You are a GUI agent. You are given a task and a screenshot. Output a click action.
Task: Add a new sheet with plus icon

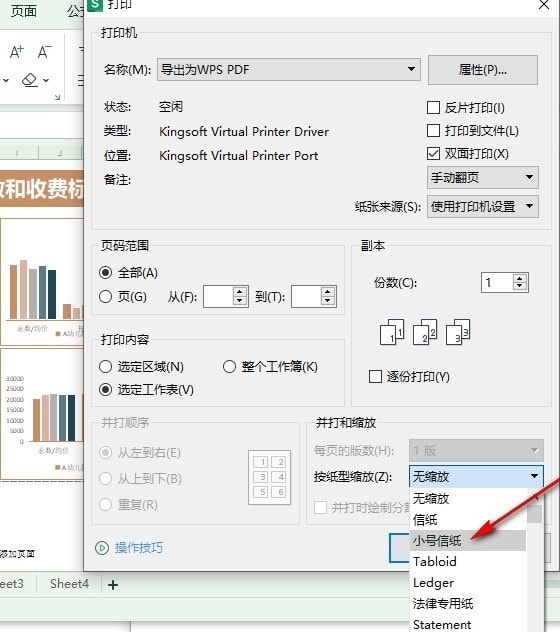point(113,585)
